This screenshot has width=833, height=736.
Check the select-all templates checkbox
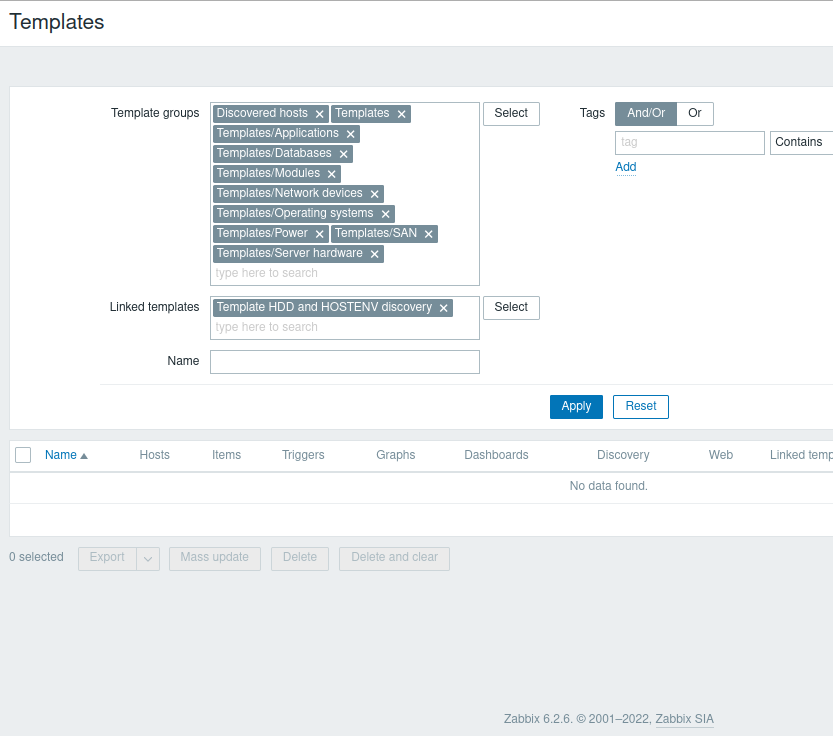[x=23, y=455]
